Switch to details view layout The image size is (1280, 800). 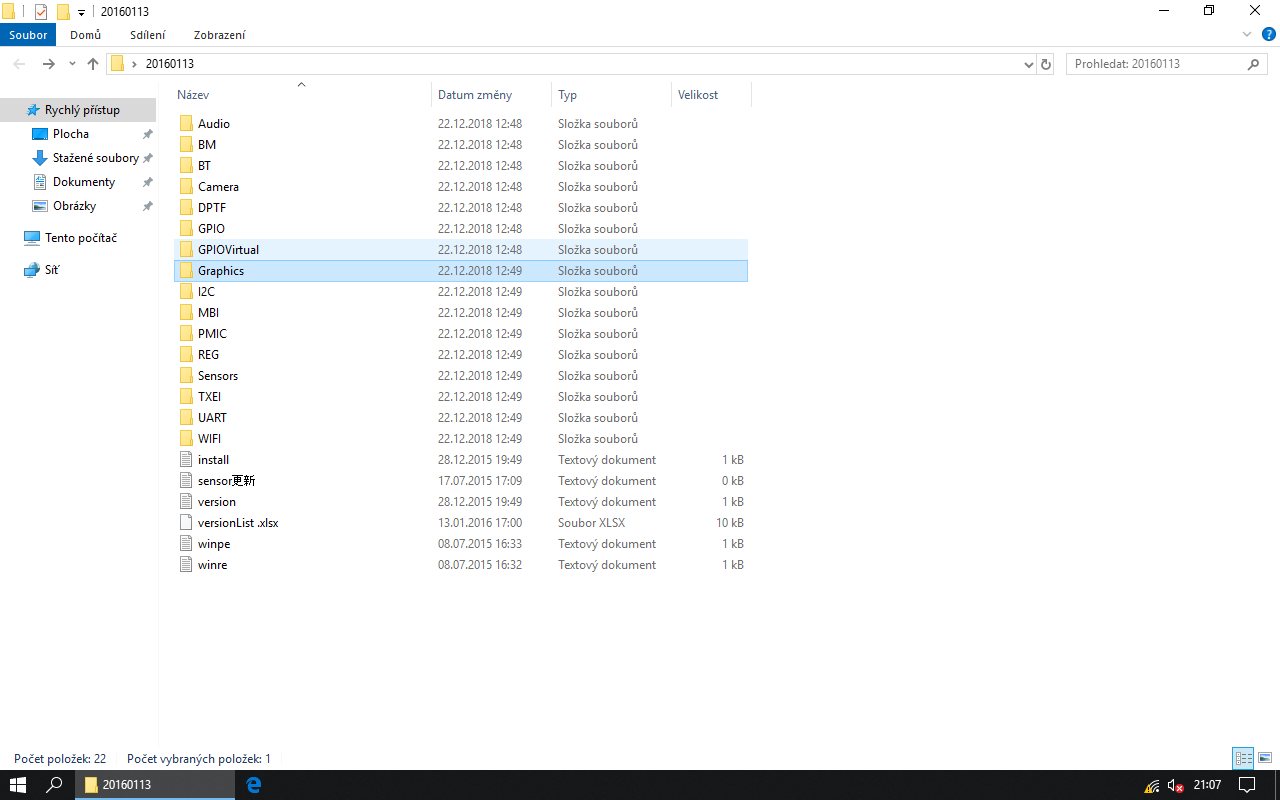pyautogui.click(x=1243, y=759)
